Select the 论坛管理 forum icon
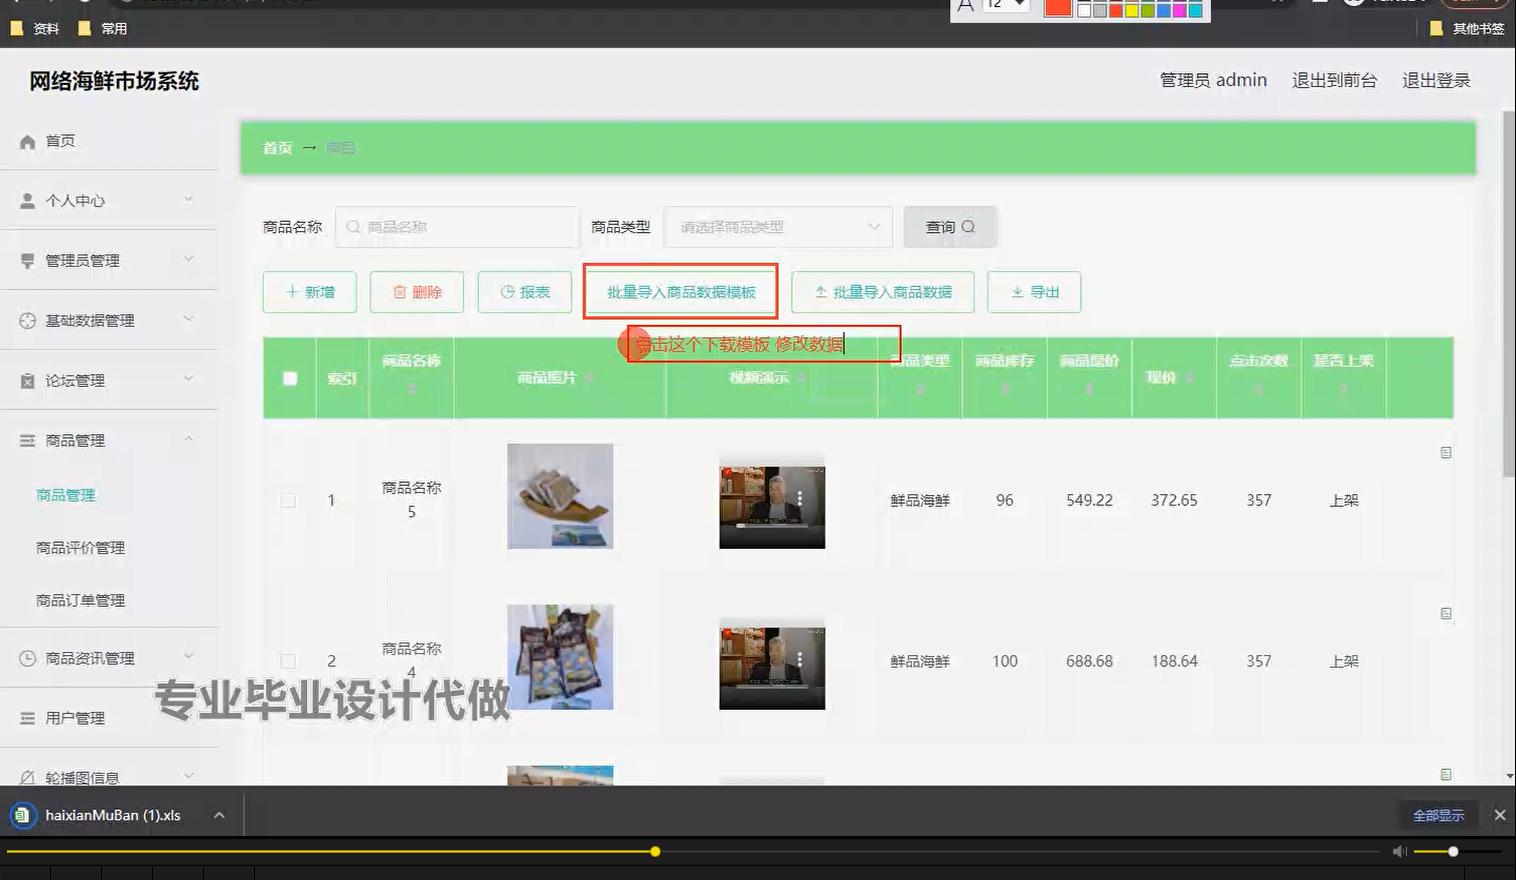The width and height of the screenshot is (1516, 880). [x=27, y=380]
